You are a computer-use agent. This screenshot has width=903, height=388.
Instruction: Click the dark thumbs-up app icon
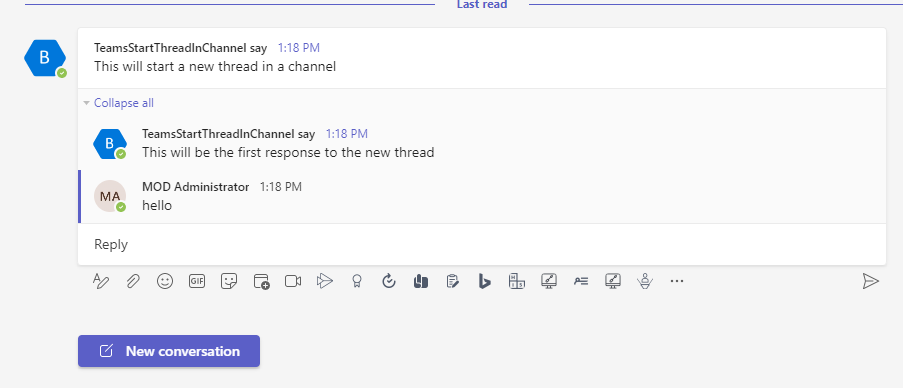[421, 281]
